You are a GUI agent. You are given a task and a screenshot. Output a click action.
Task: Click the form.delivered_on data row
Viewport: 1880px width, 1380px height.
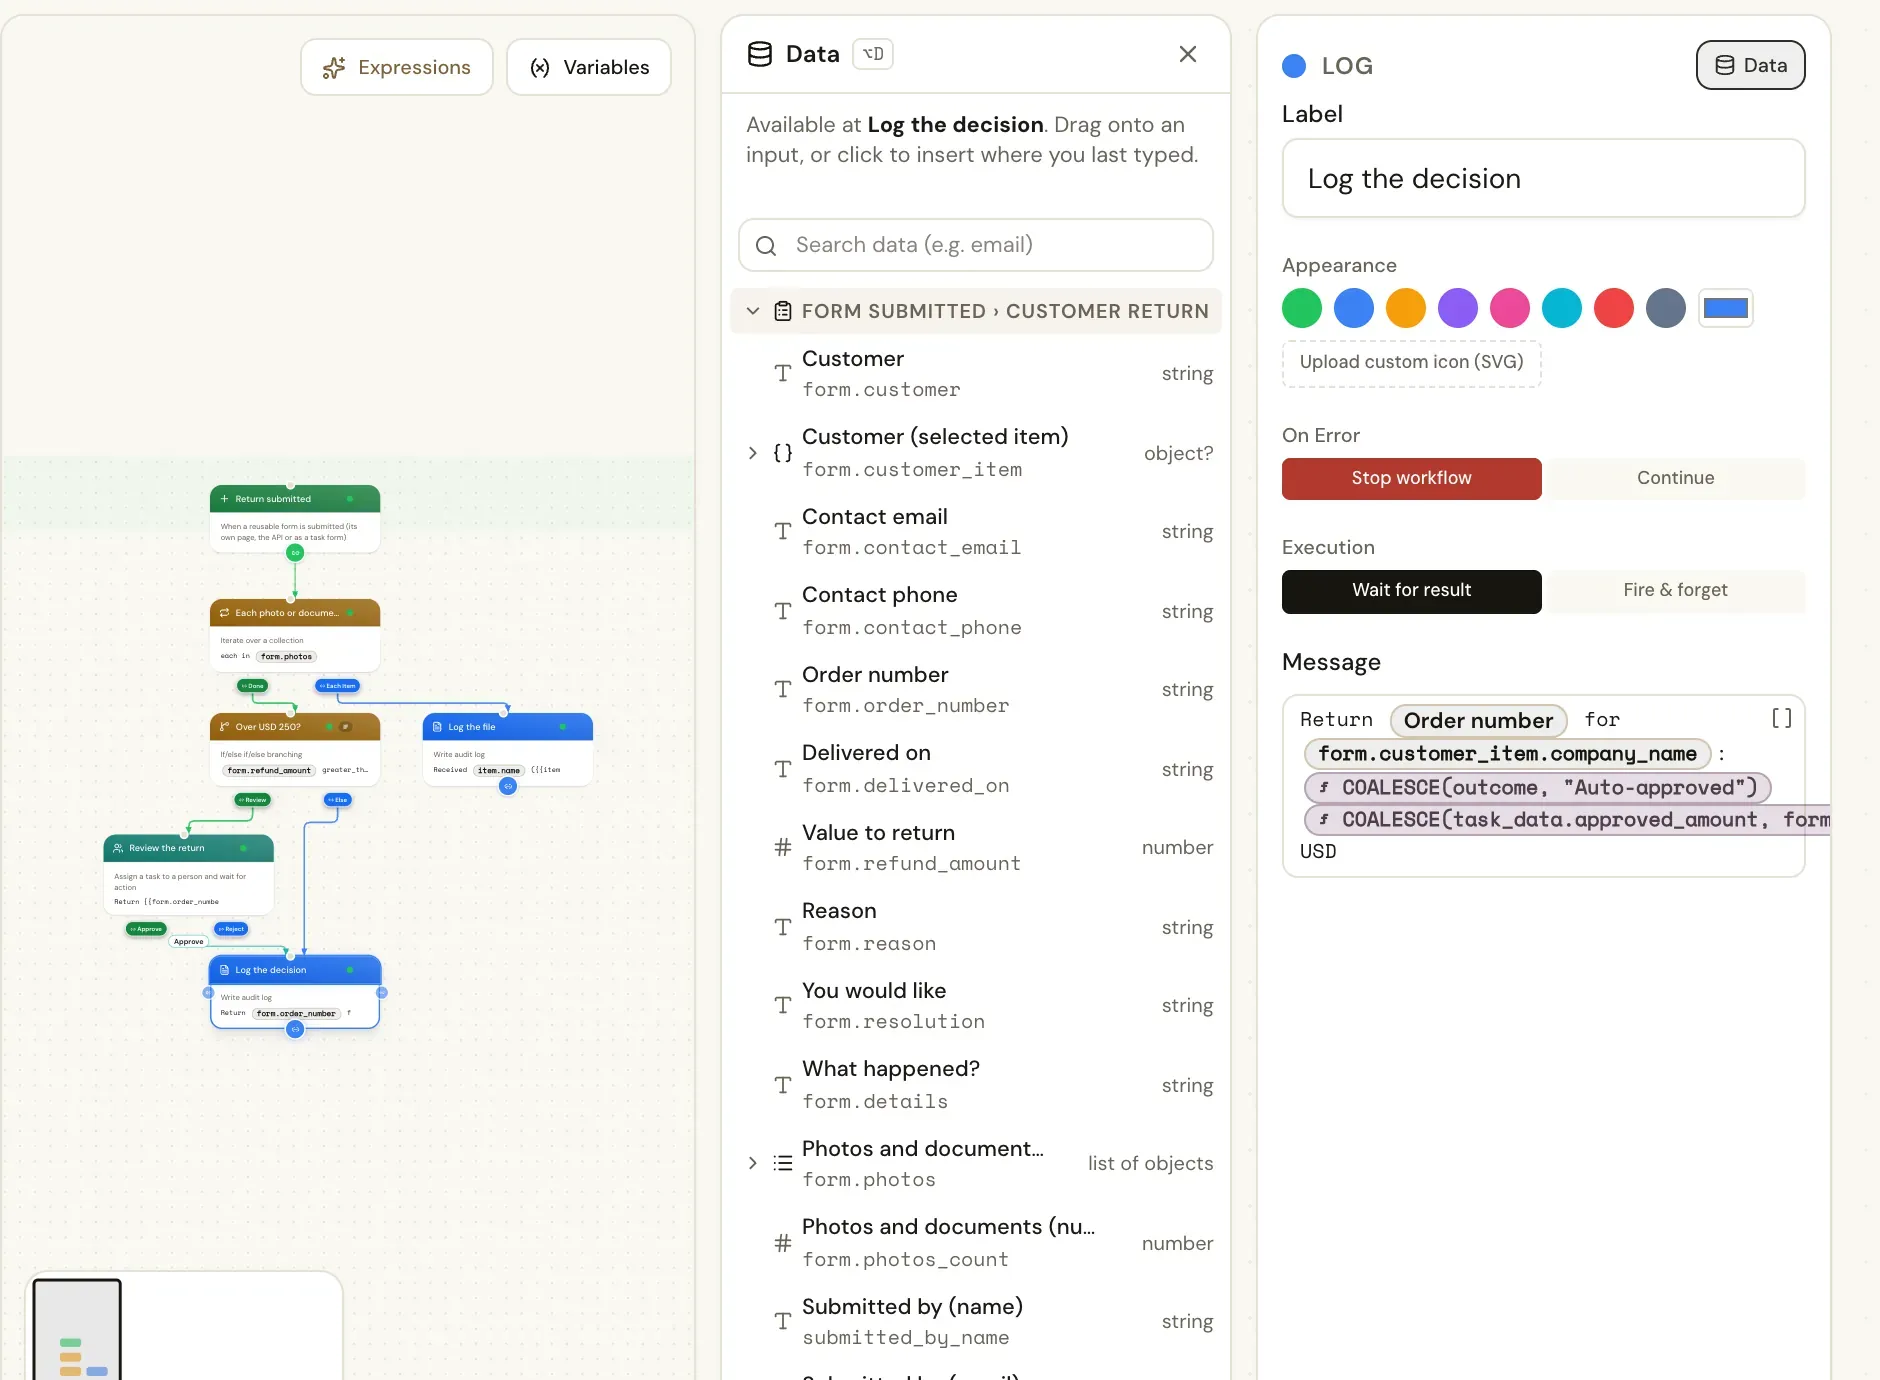(976, 769)
